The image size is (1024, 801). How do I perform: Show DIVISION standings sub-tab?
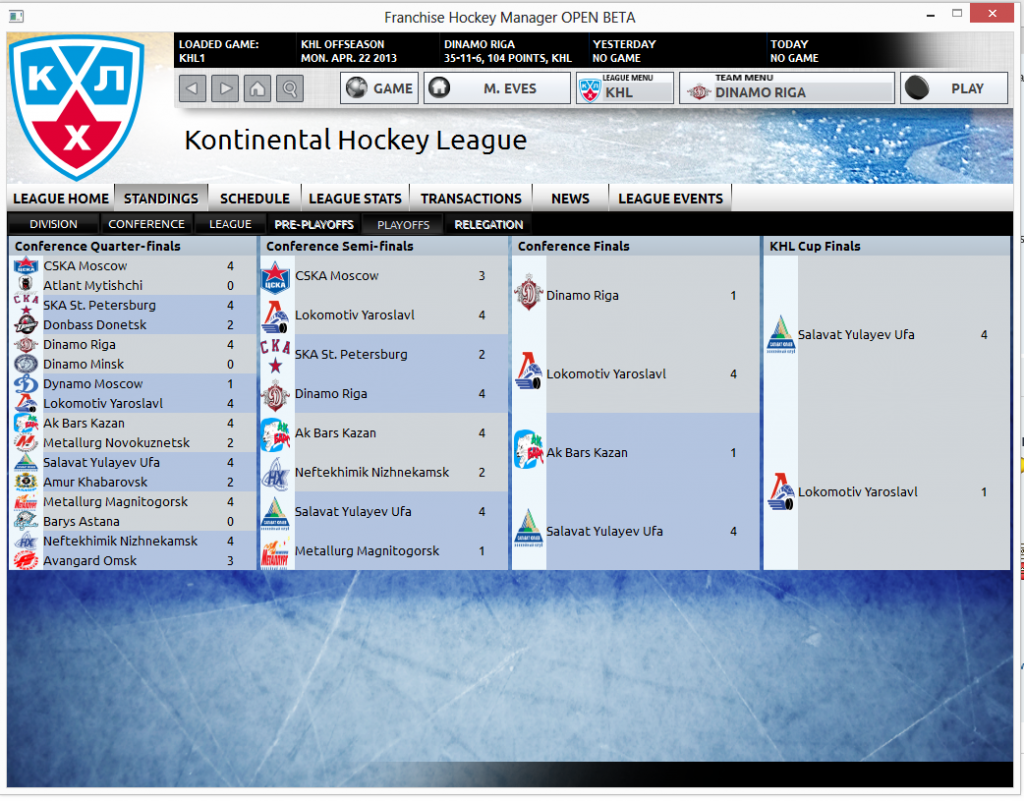pyautogui.click(x=54, y=224)
